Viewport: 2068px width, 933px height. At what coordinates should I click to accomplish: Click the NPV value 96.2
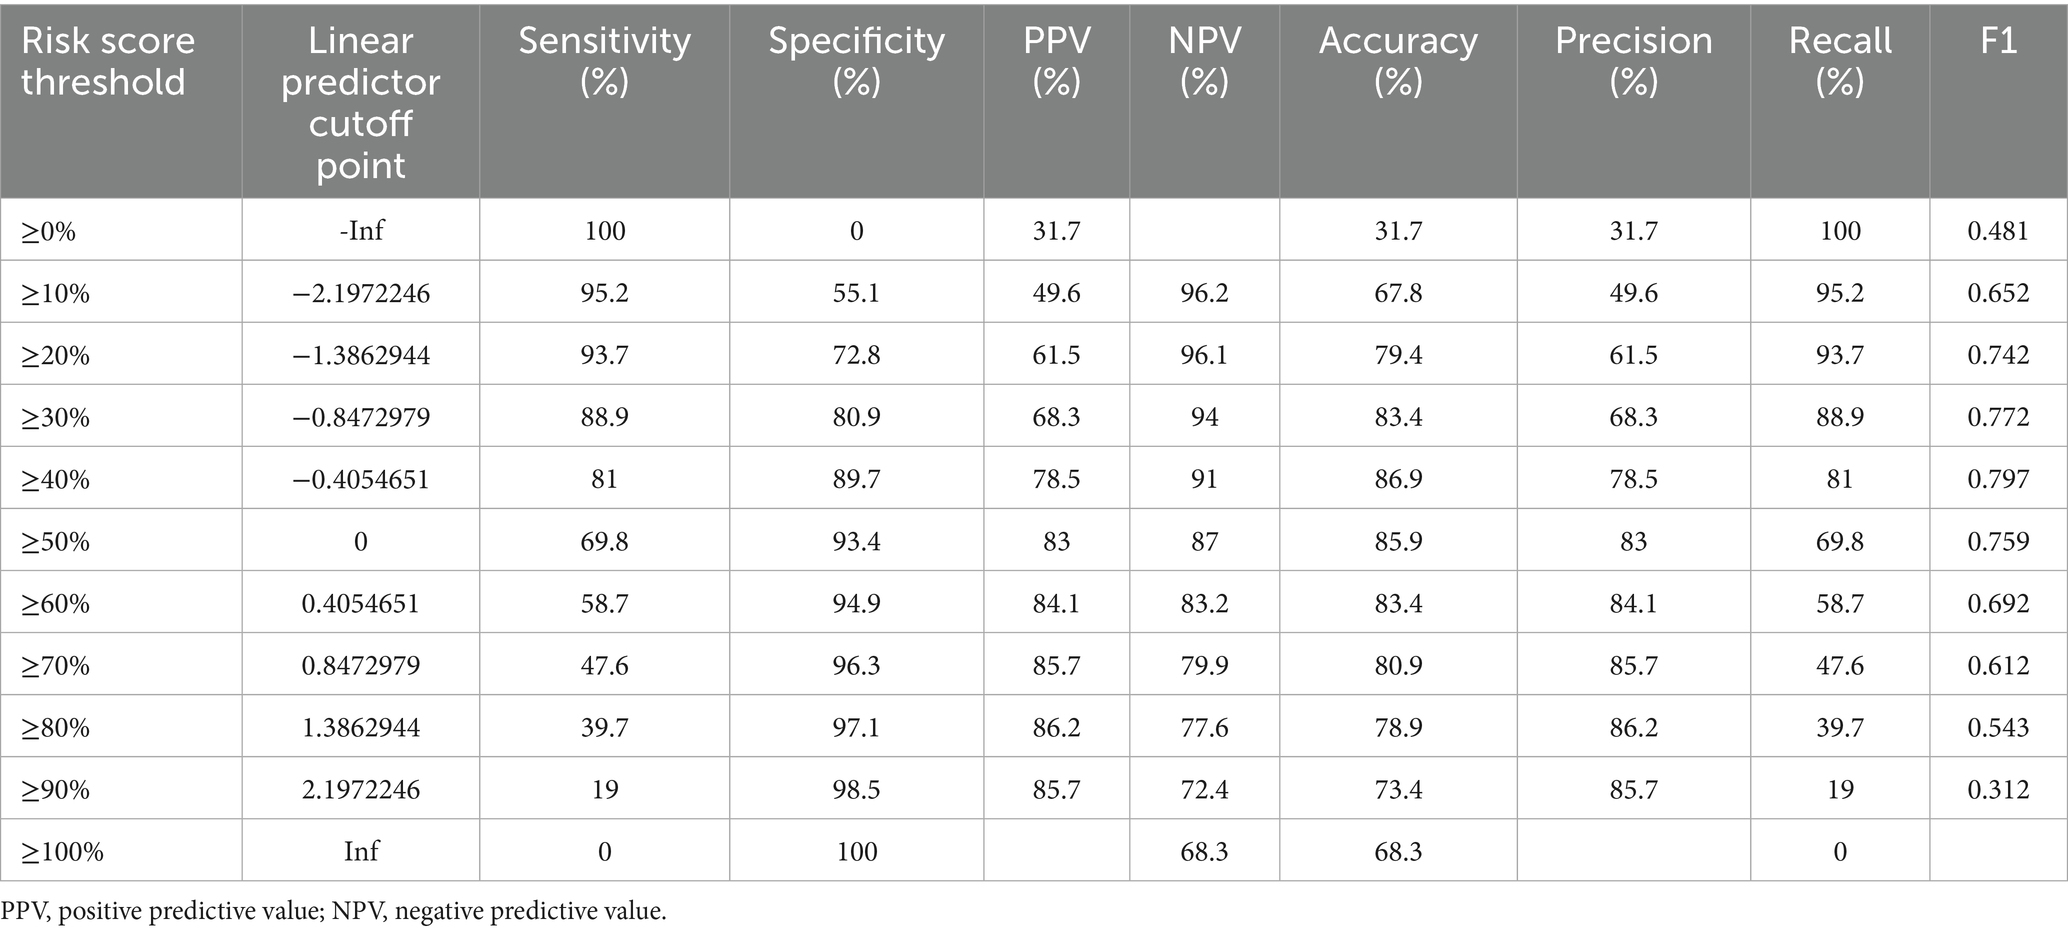(x=1204, y=293)
